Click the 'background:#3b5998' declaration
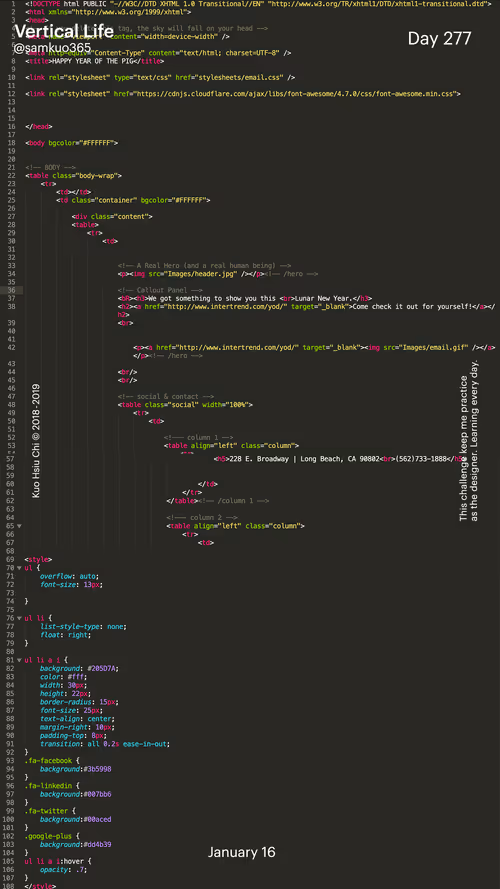 (75, 769)
